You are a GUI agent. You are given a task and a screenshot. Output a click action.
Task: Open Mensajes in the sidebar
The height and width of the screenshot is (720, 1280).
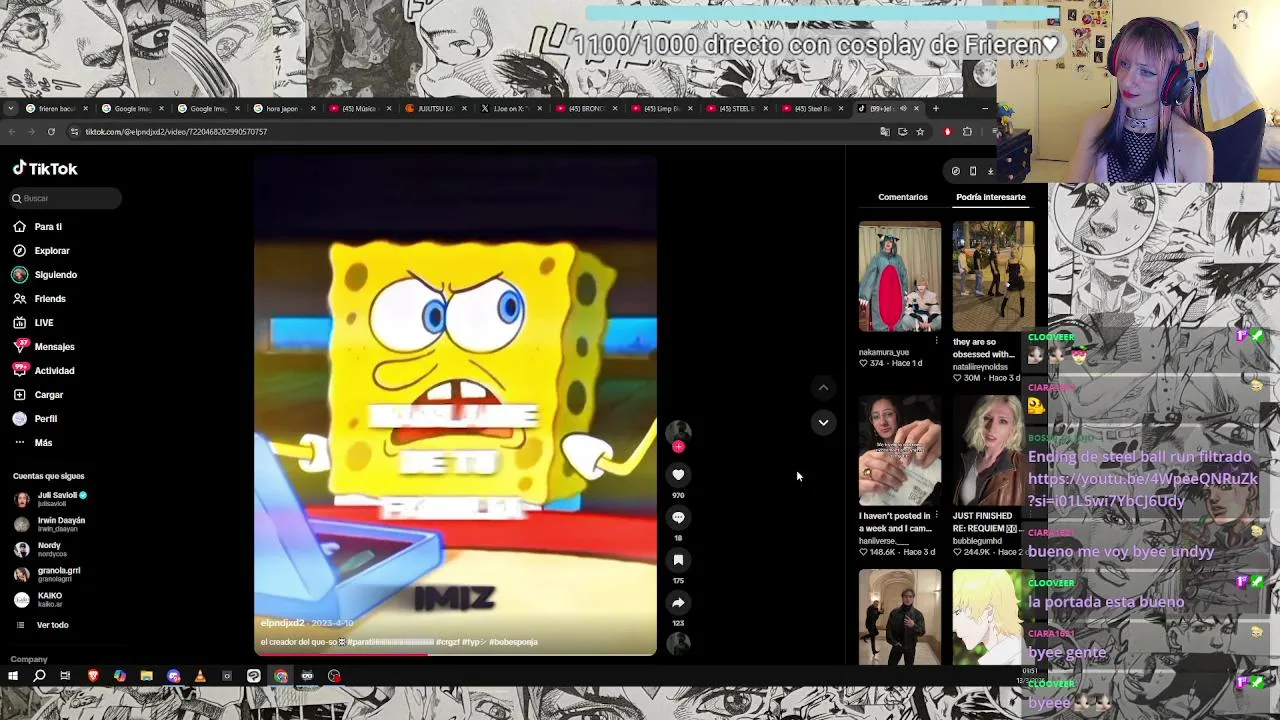54,347
